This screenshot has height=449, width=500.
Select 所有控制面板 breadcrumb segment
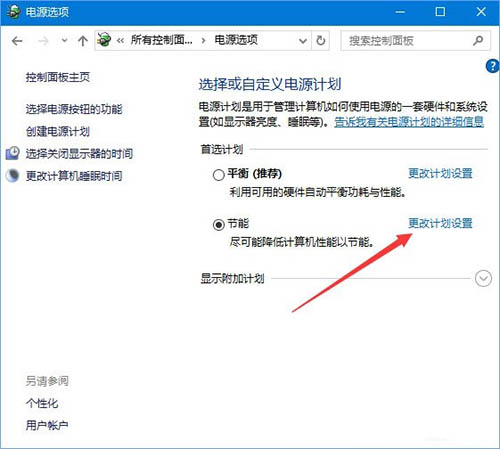[161, 40]
